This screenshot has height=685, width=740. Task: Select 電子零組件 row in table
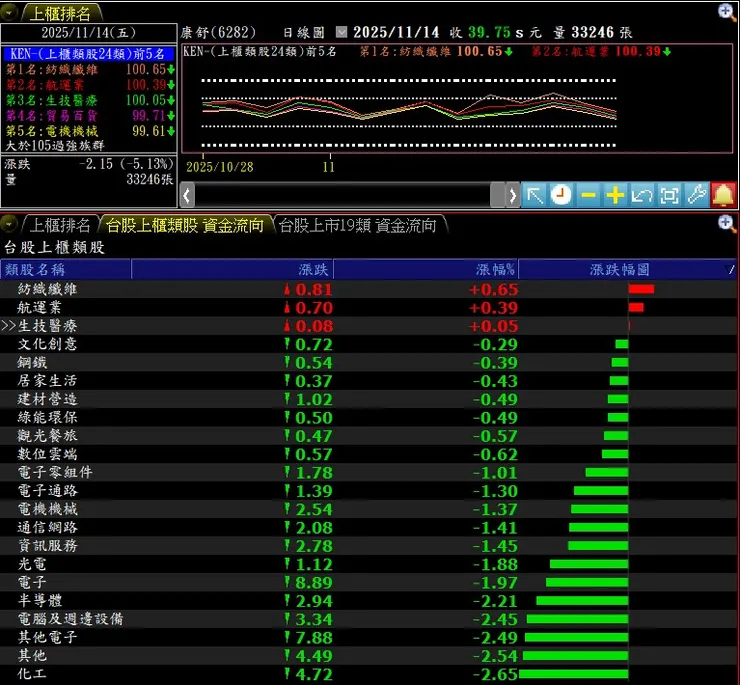[368, 473]
